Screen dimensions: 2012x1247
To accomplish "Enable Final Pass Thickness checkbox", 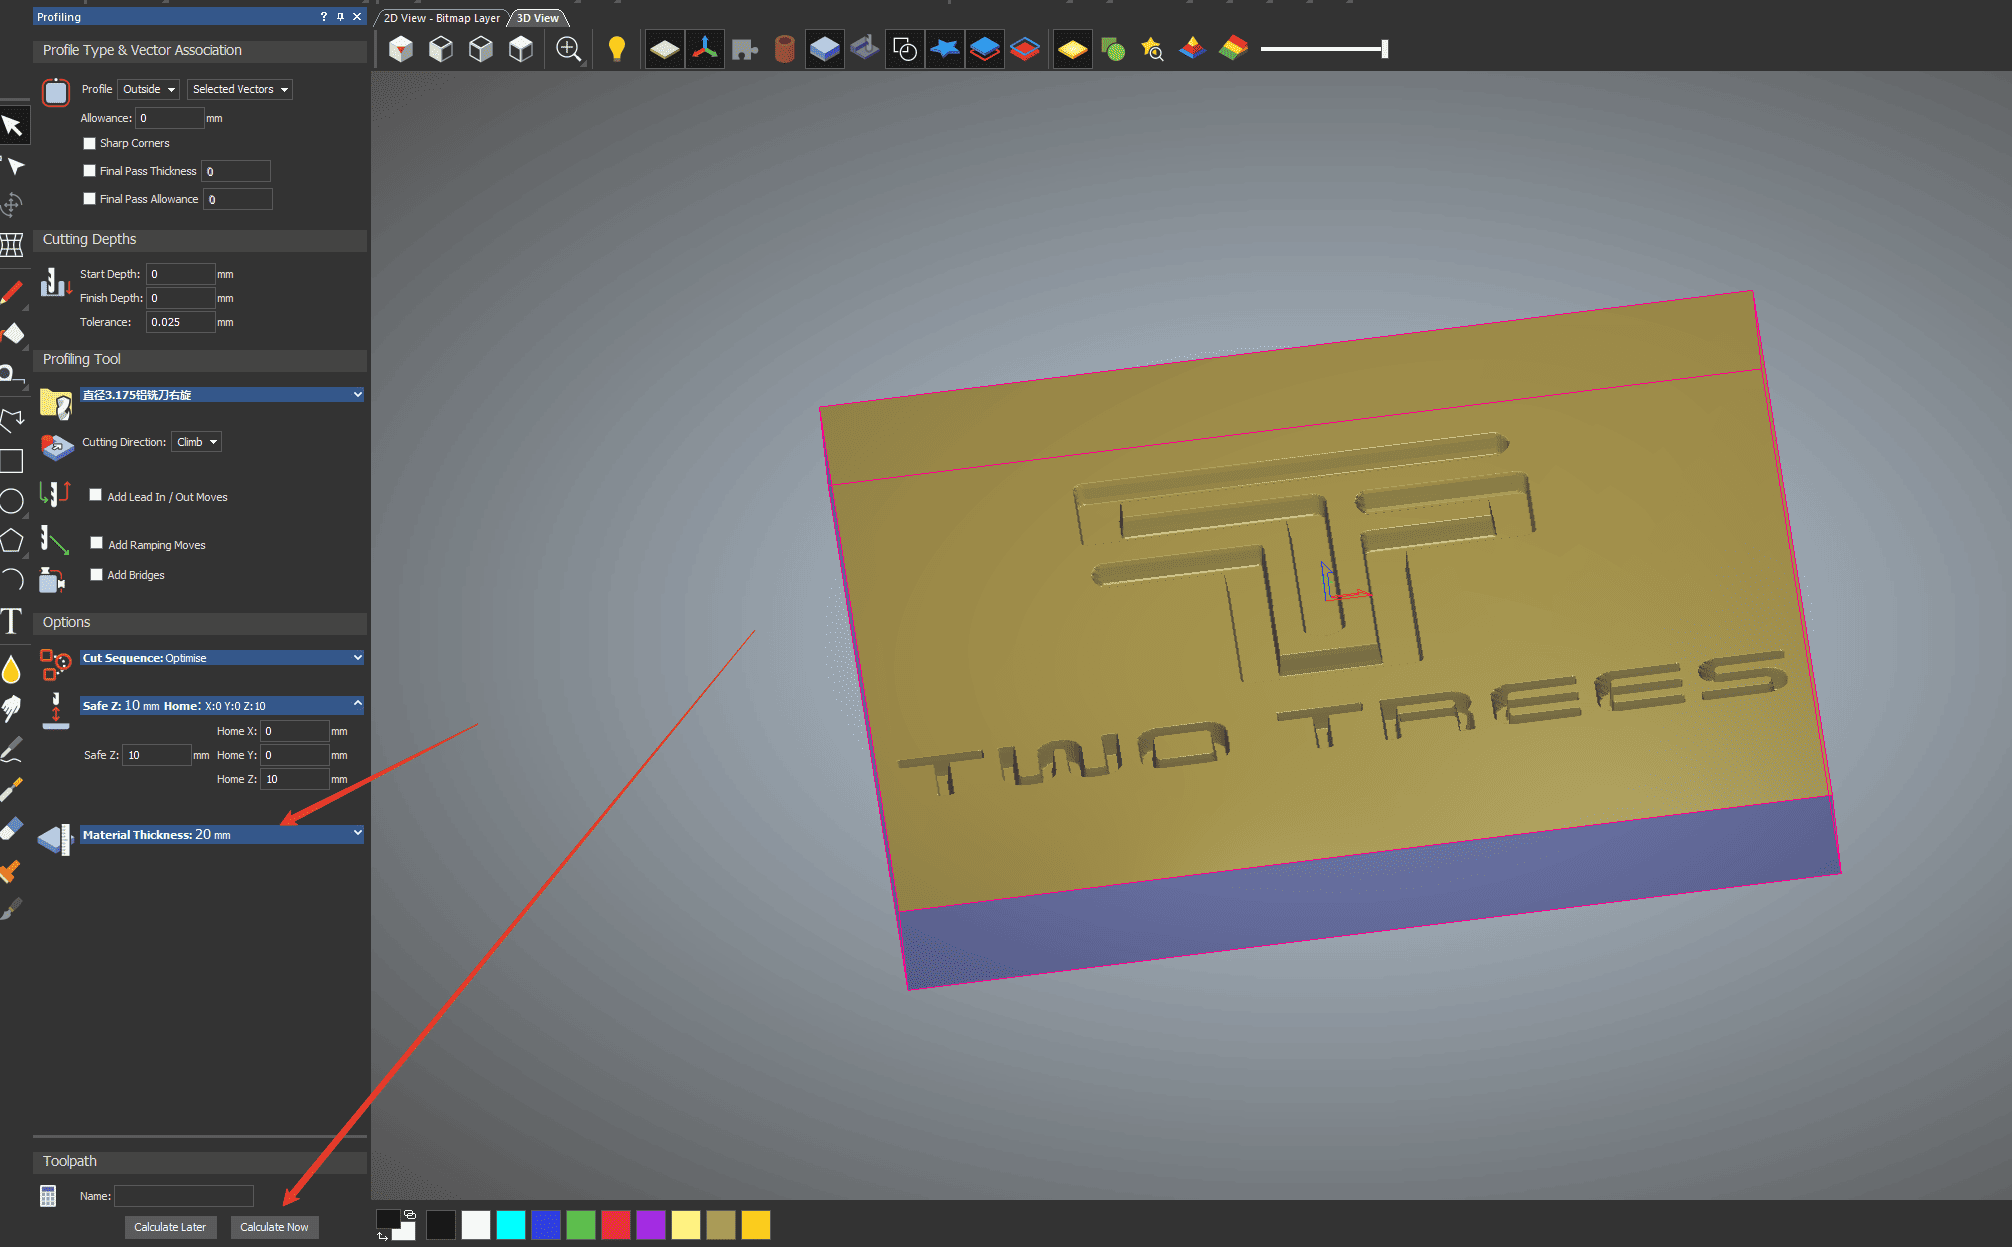I will [x=89, y=171].
